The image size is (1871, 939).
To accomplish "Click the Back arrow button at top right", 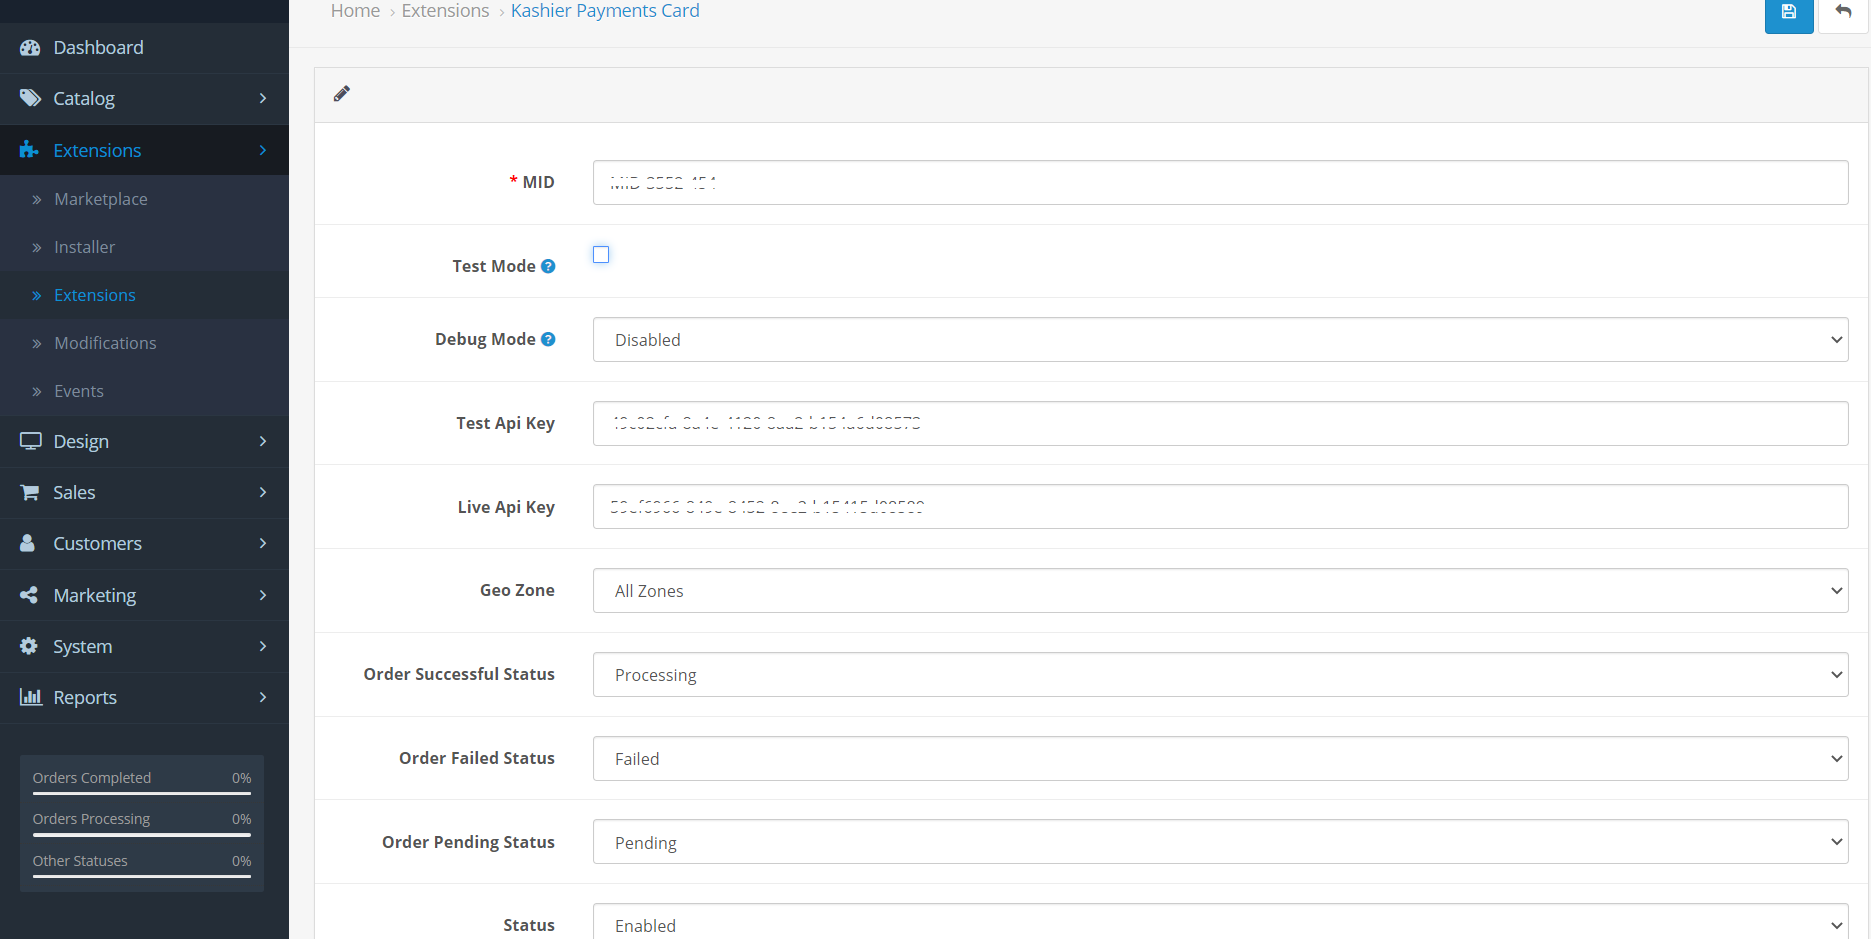I will [1843, 13].
